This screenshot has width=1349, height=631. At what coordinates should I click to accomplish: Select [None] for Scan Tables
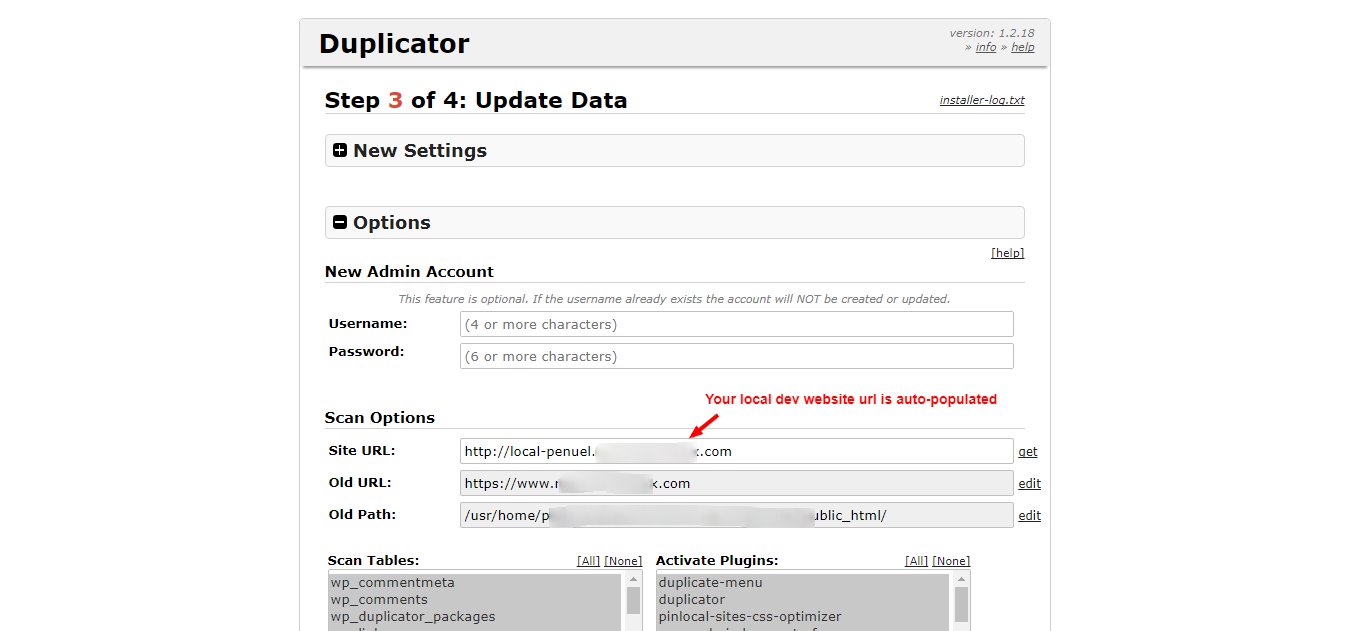(623, 561)
